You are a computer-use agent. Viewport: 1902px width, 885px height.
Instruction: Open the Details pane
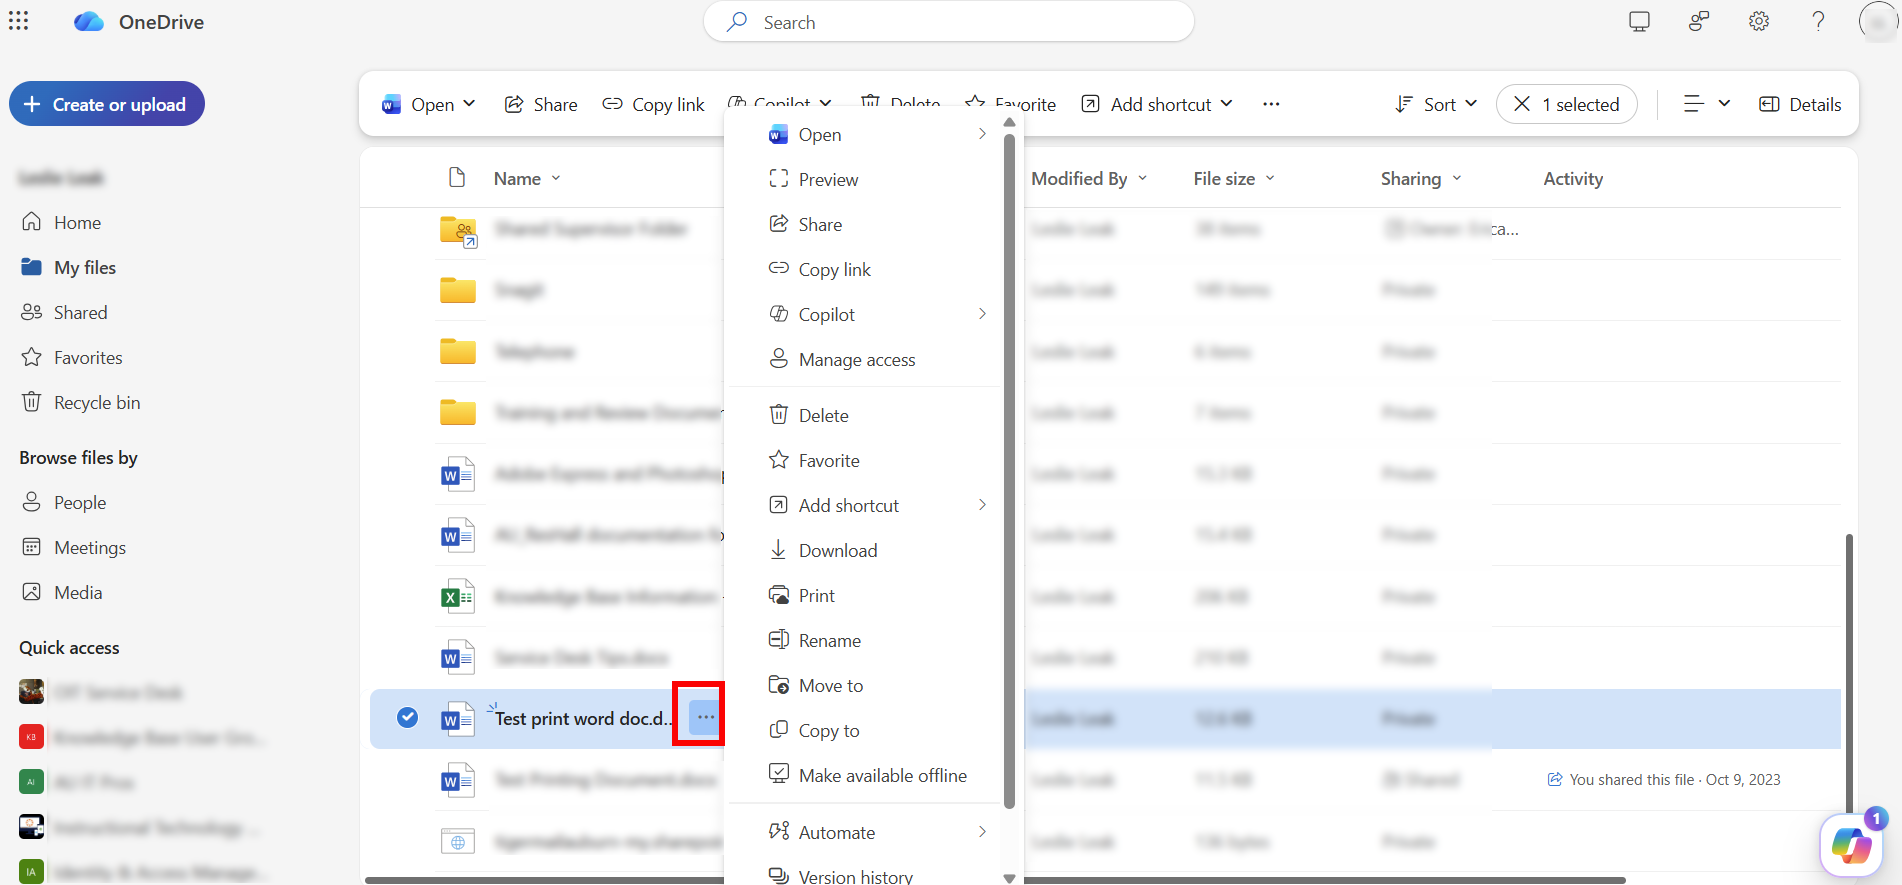(1800, 104)
